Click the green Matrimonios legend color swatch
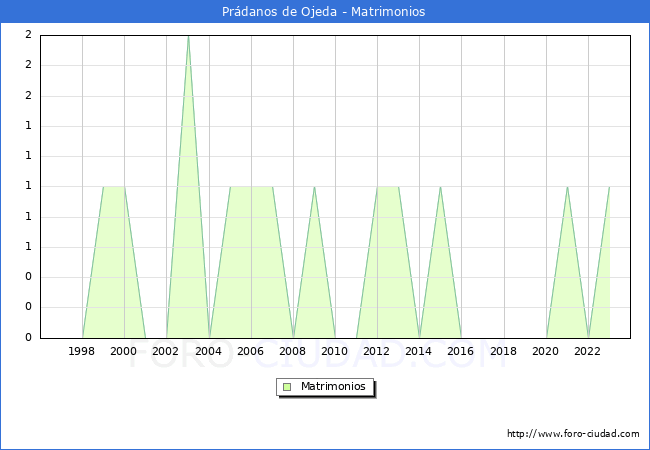Viewport: 650px width, 450px height. [287, 386]
